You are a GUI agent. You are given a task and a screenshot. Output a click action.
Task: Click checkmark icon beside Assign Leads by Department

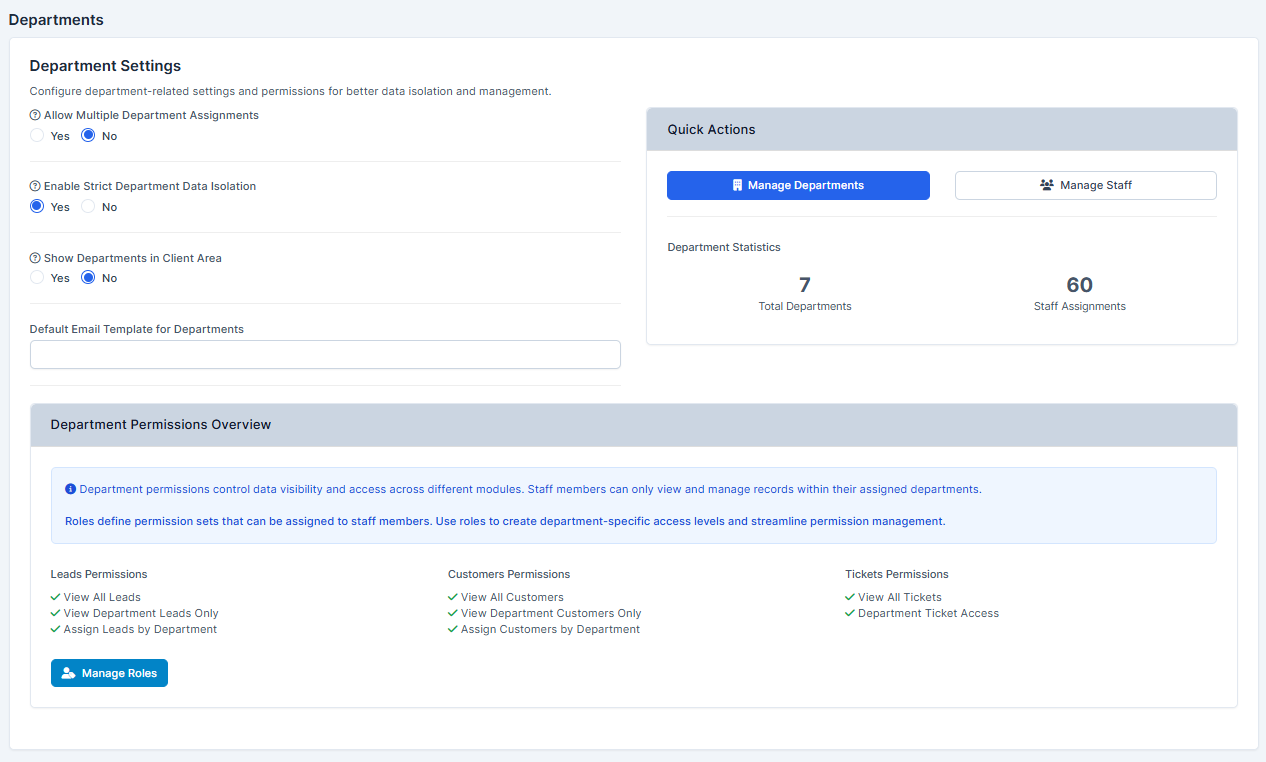coord(56,629)
